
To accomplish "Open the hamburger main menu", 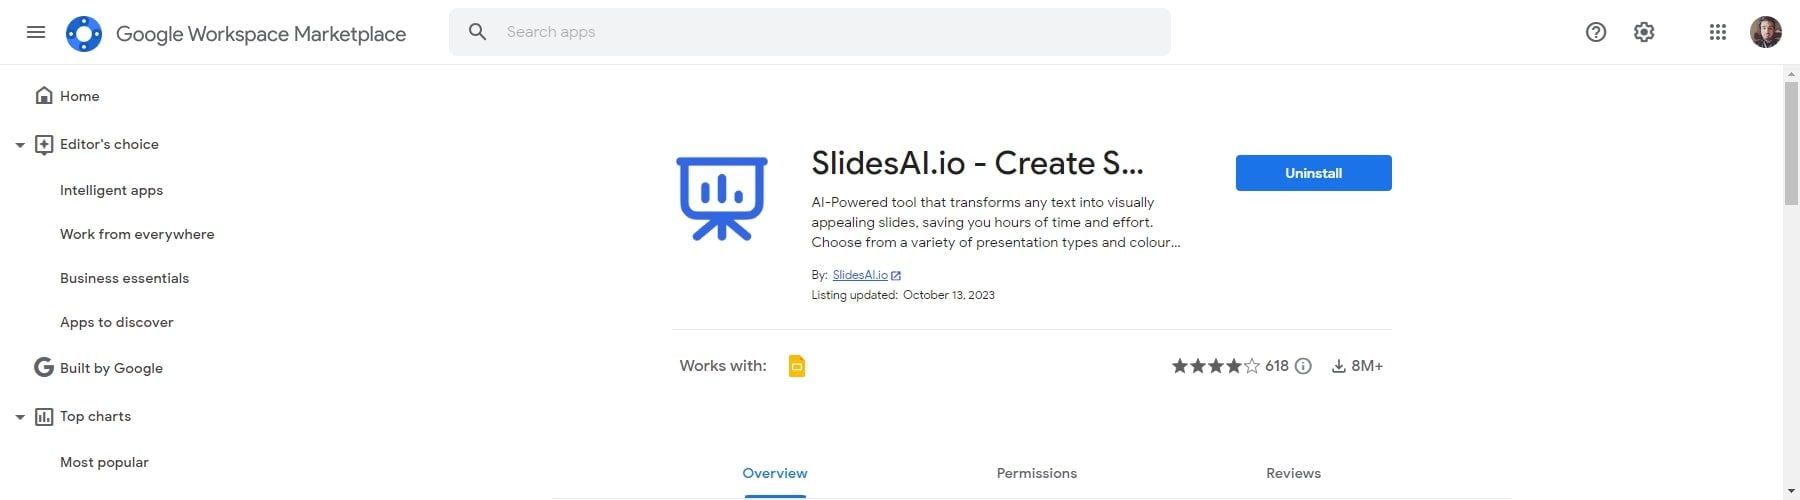I will point(36,32).
